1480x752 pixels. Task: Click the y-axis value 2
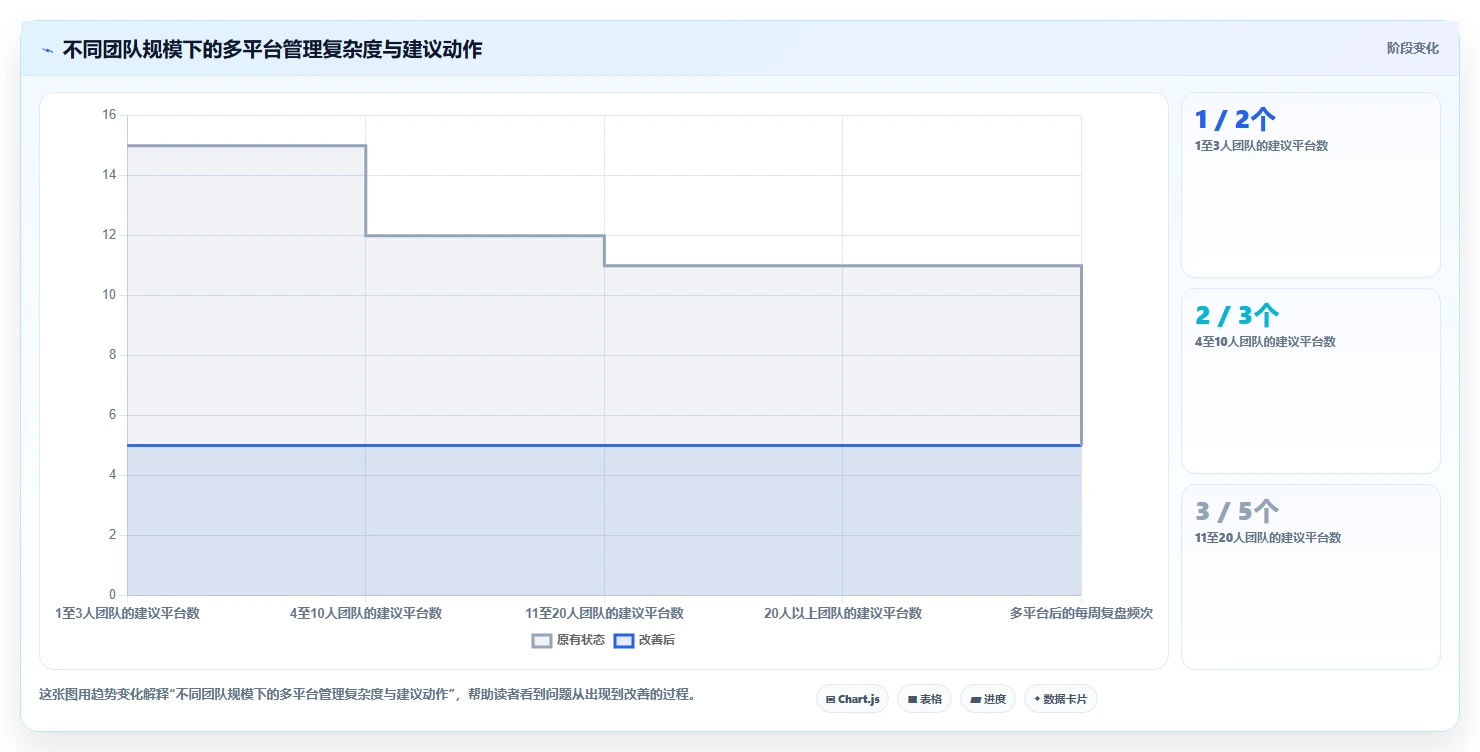coord(113,535)
